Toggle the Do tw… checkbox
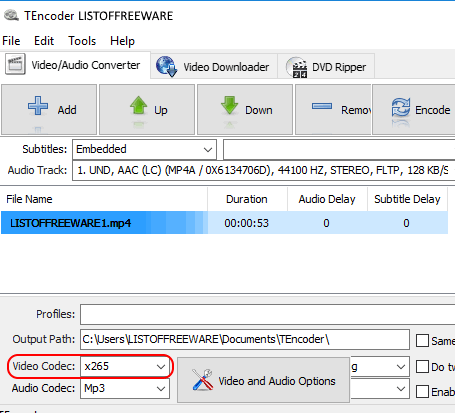Image resolution: width=455 pixels, height=413 pixels. pyautogui.click(x=422, y=367)
